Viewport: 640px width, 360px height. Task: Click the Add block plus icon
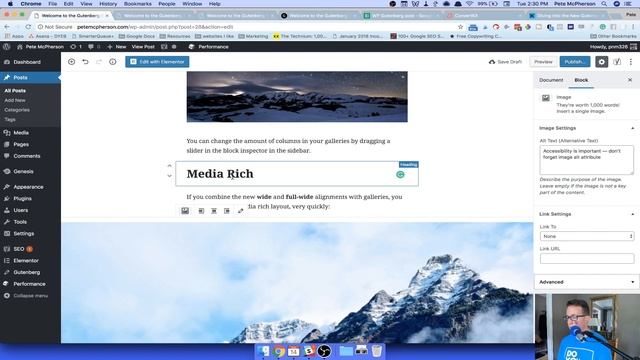coord(71,62)
